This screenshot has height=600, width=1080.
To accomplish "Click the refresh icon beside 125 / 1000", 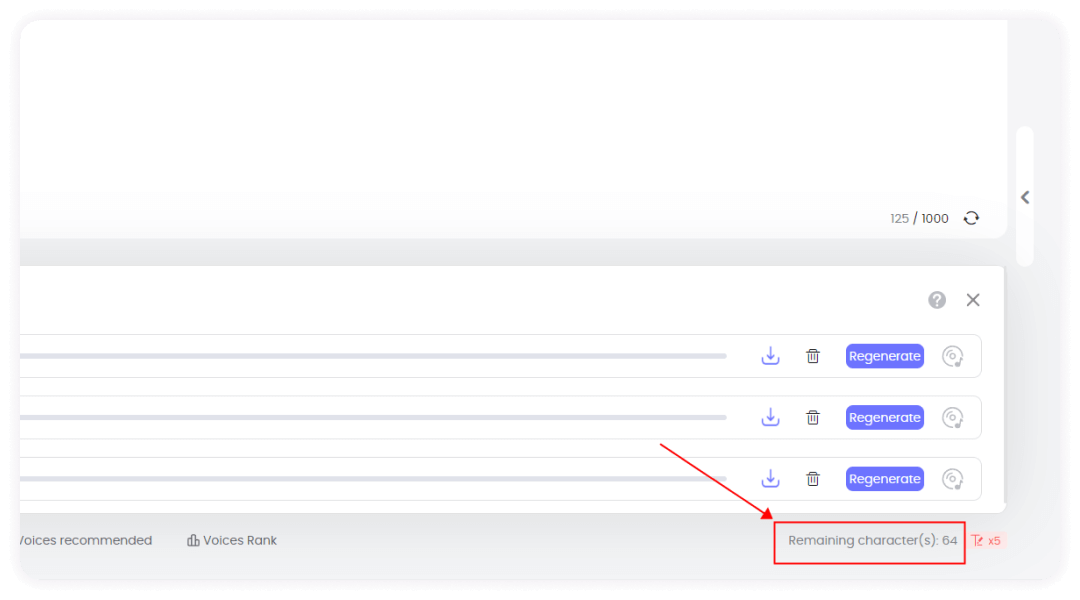I will [x=971, y=218].
